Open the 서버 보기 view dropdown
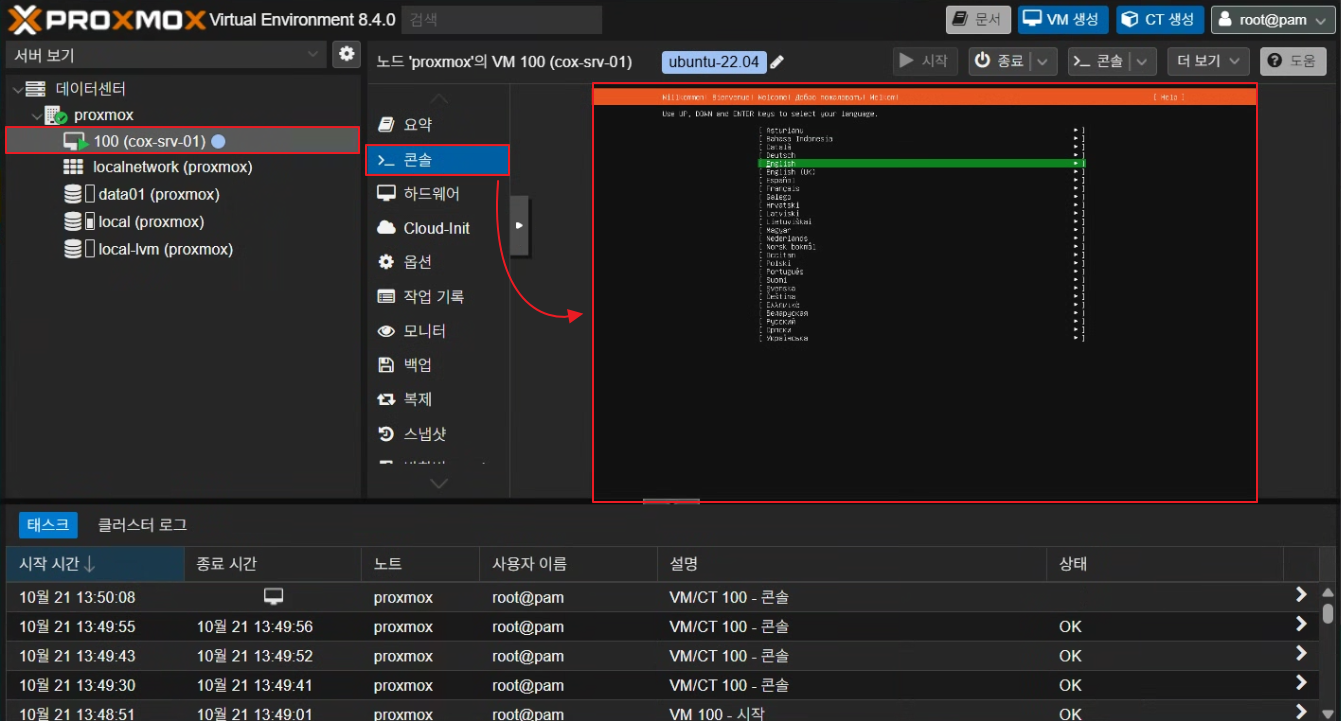 [x=313, y=54]
